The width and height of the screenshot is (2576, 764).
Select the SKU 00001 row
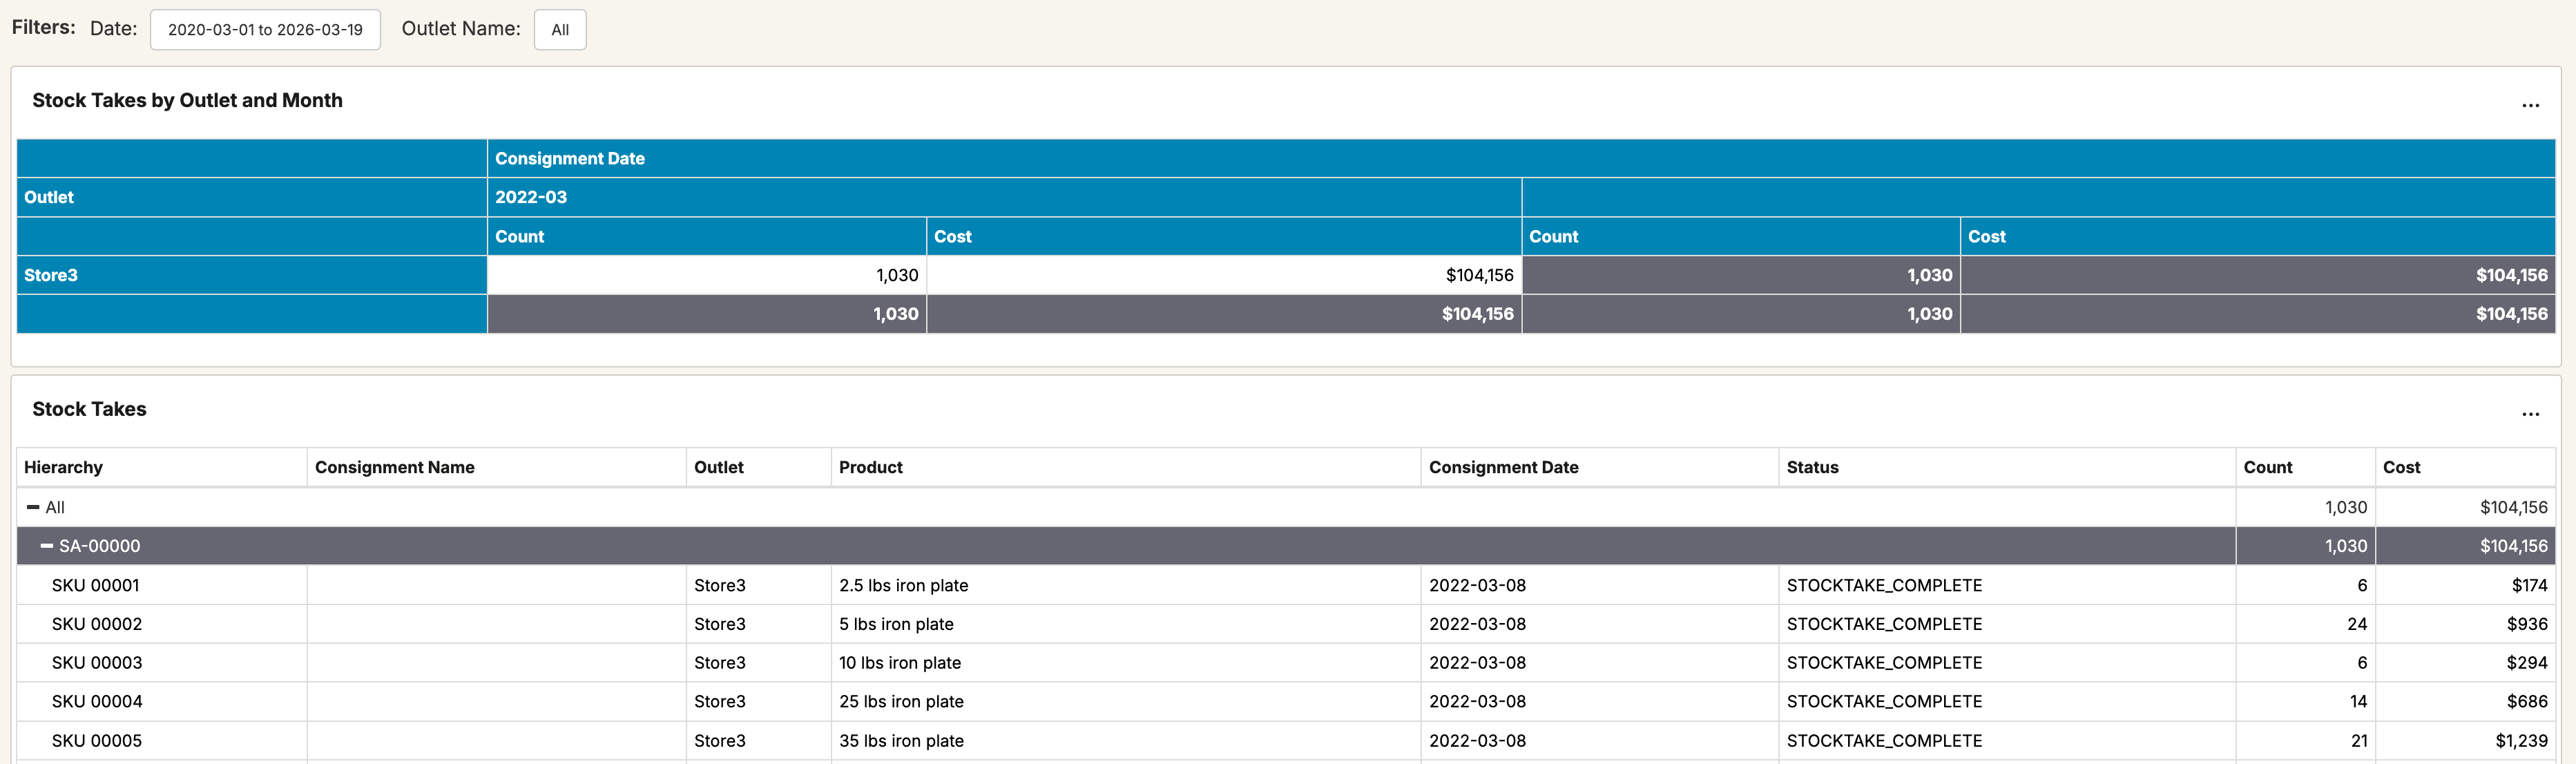coord(95,585)
